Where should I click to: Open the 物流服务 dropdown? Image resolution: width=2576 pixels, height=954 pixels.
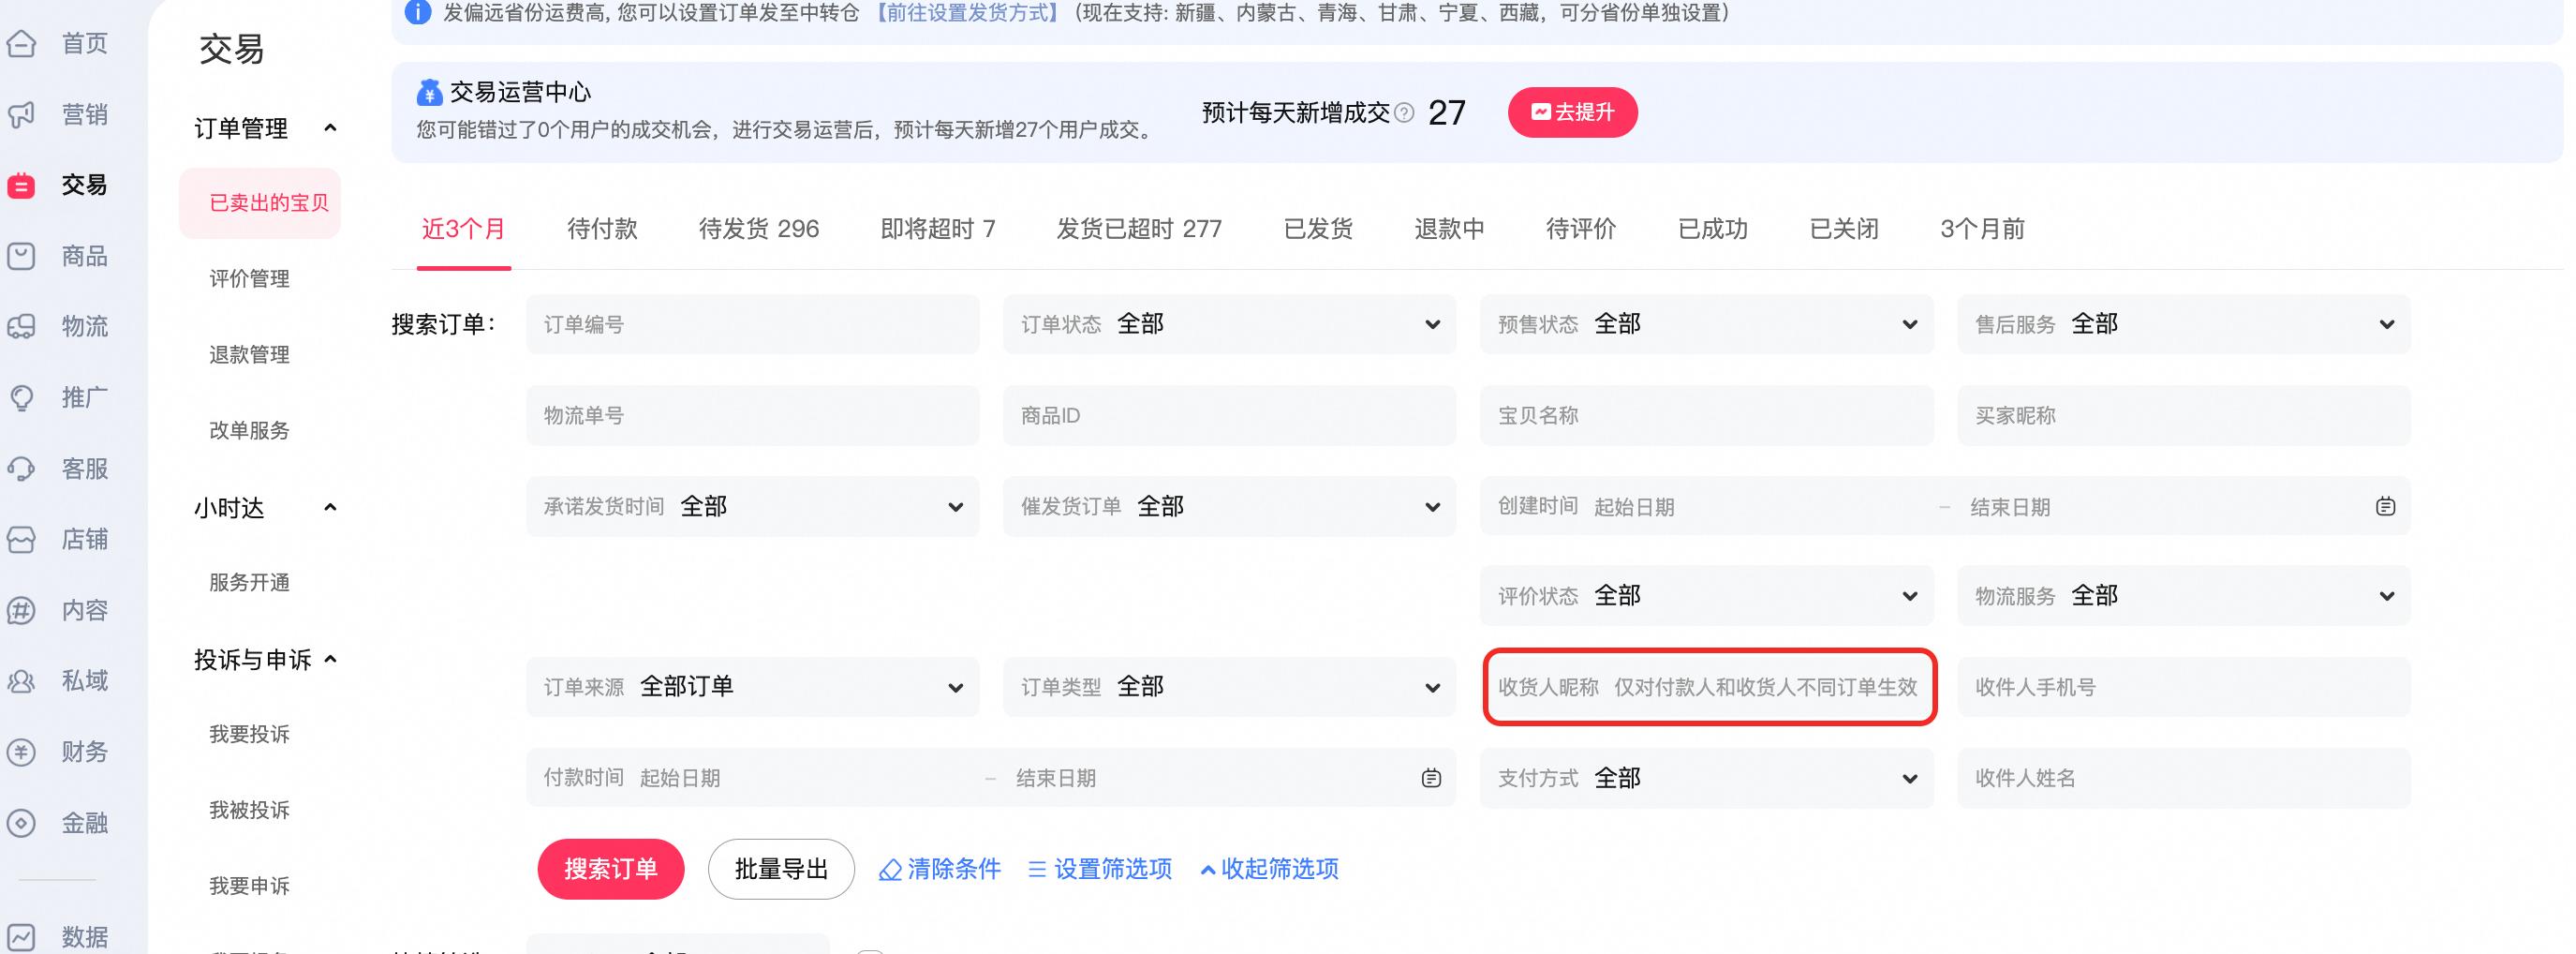click(2184, 596)
